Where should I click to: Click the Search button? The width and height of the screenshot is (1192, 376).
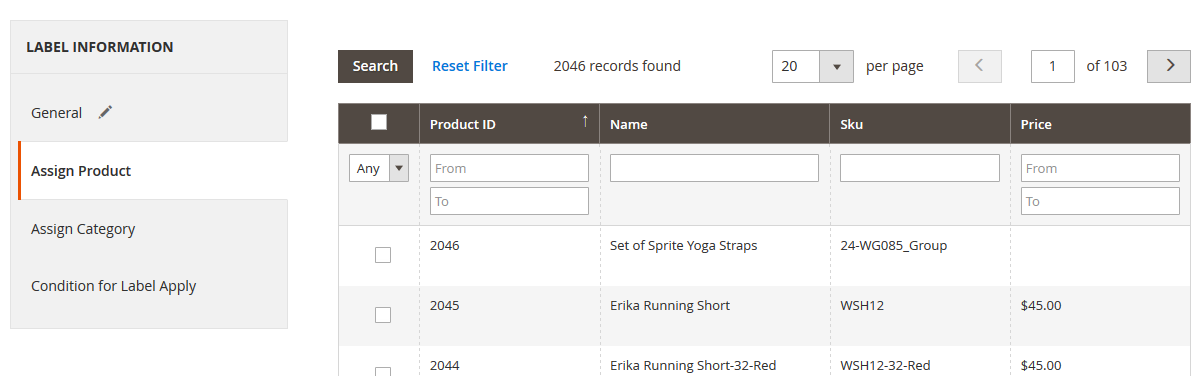(376, 66)
